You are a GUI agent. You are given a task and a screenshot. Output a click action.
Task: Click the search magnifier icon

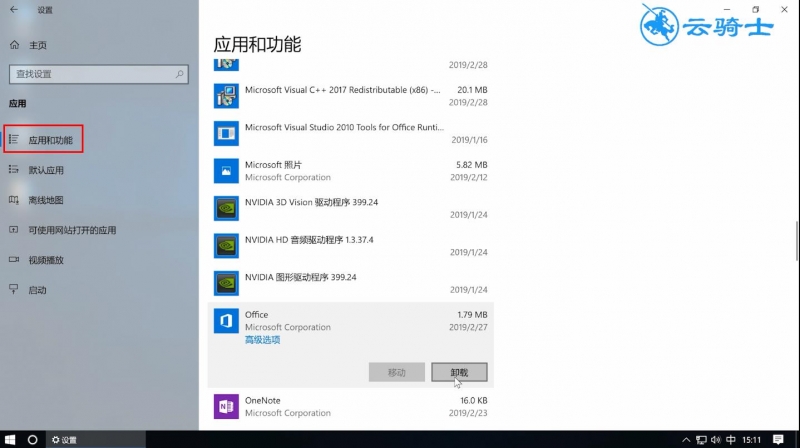click(180, 74)
